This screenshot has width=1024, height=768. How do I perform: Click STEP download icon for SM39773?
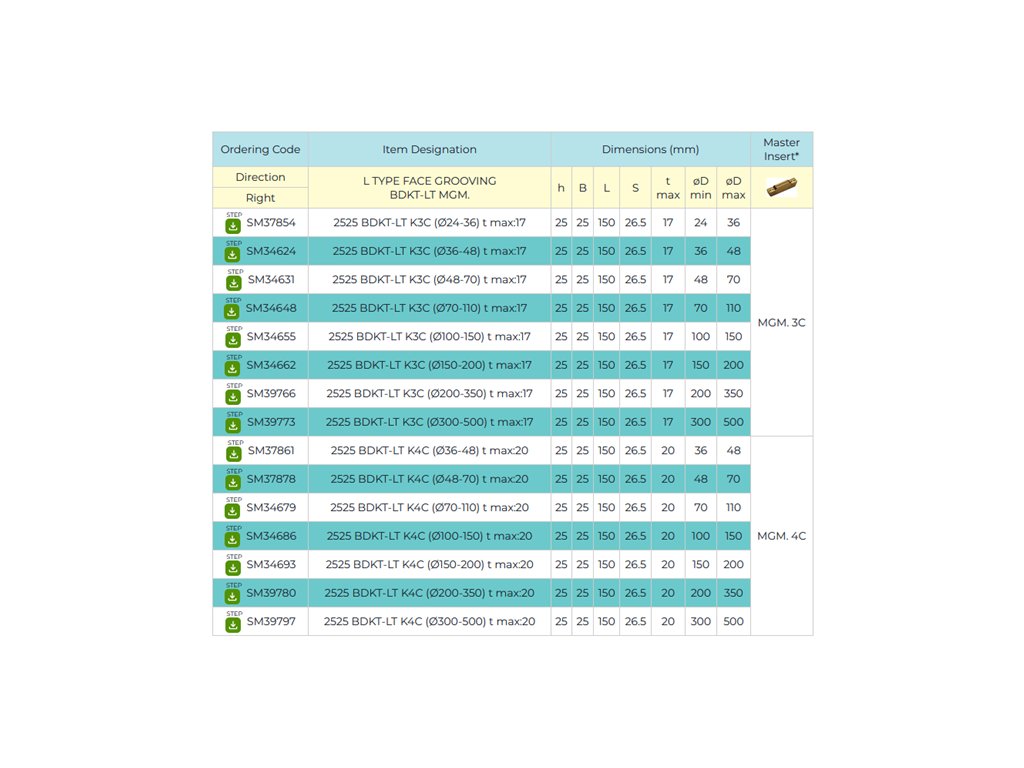[233, 424]
